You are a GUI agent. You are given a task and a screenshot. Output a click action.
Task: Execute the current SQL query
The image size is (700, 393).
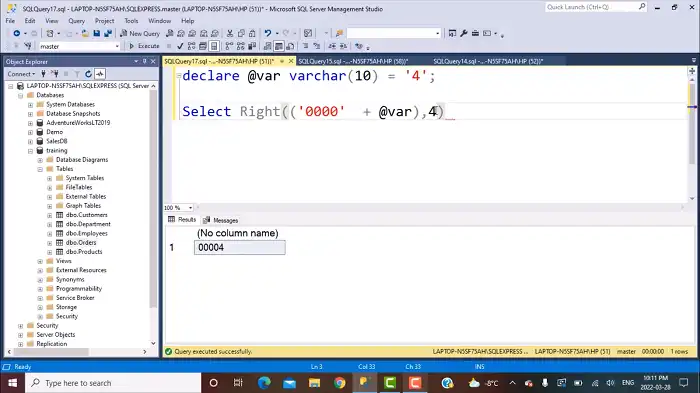point(144,46)
